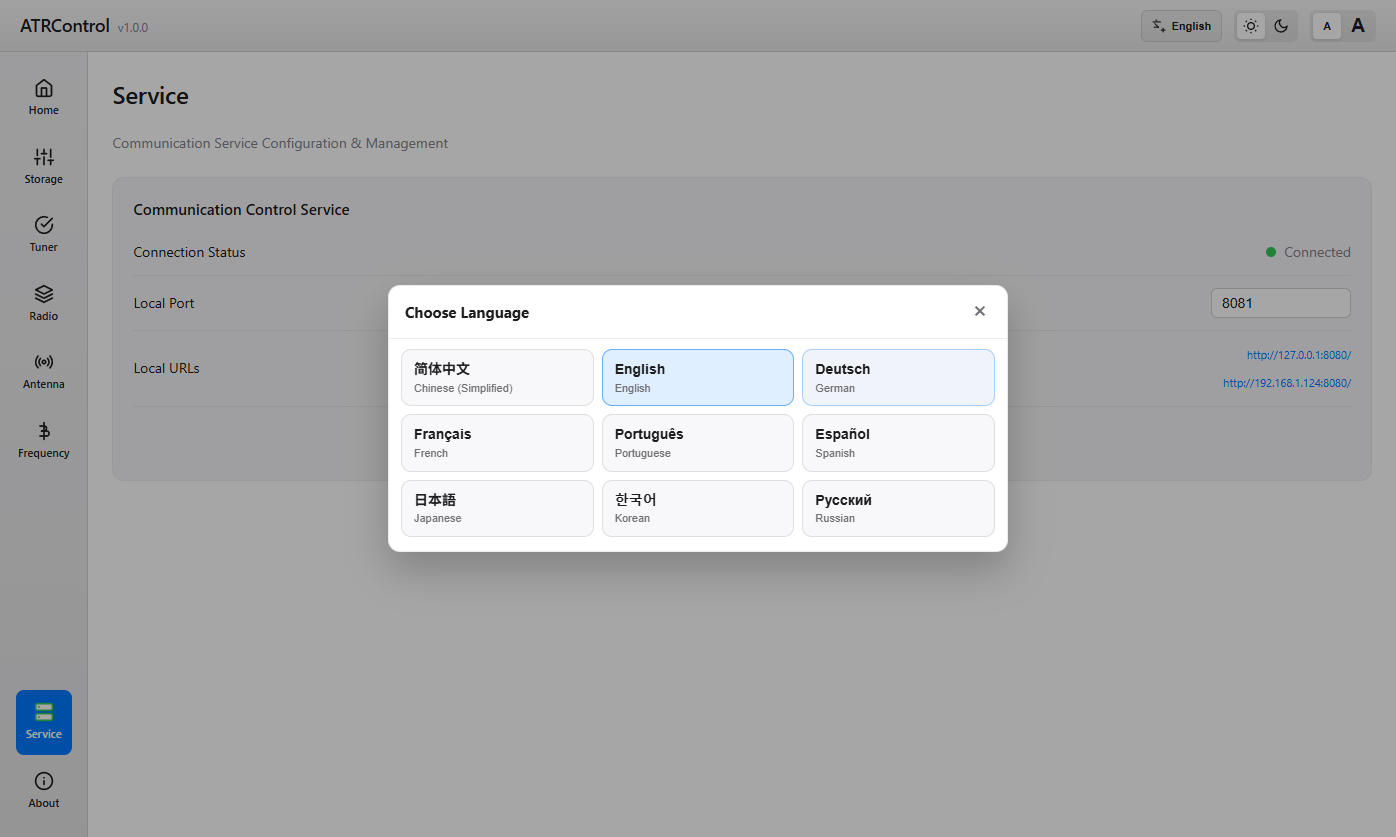
Task: Close the Choose Language dialog
Action: [x=980, y=311]
